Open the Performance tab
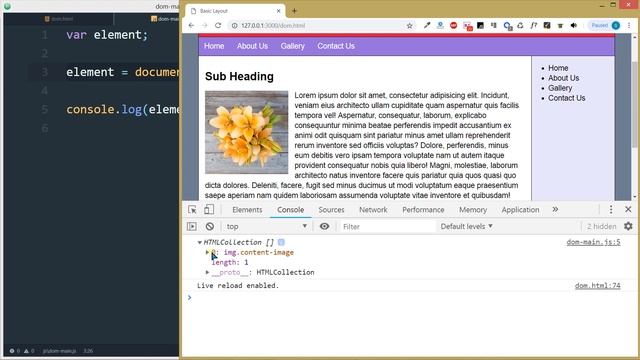Viewport: 640px width, 360px height. (x=423, y=210)
